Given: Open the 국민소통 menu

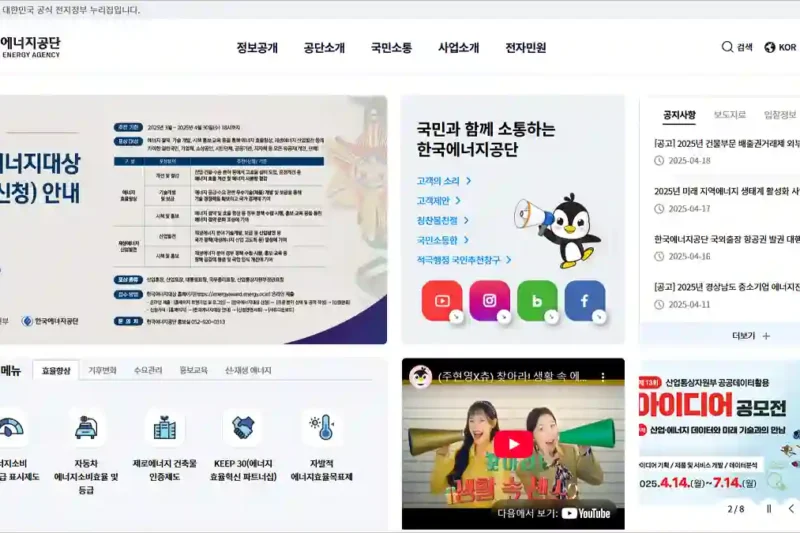Looking at the screenshot, I should (391, 47).
